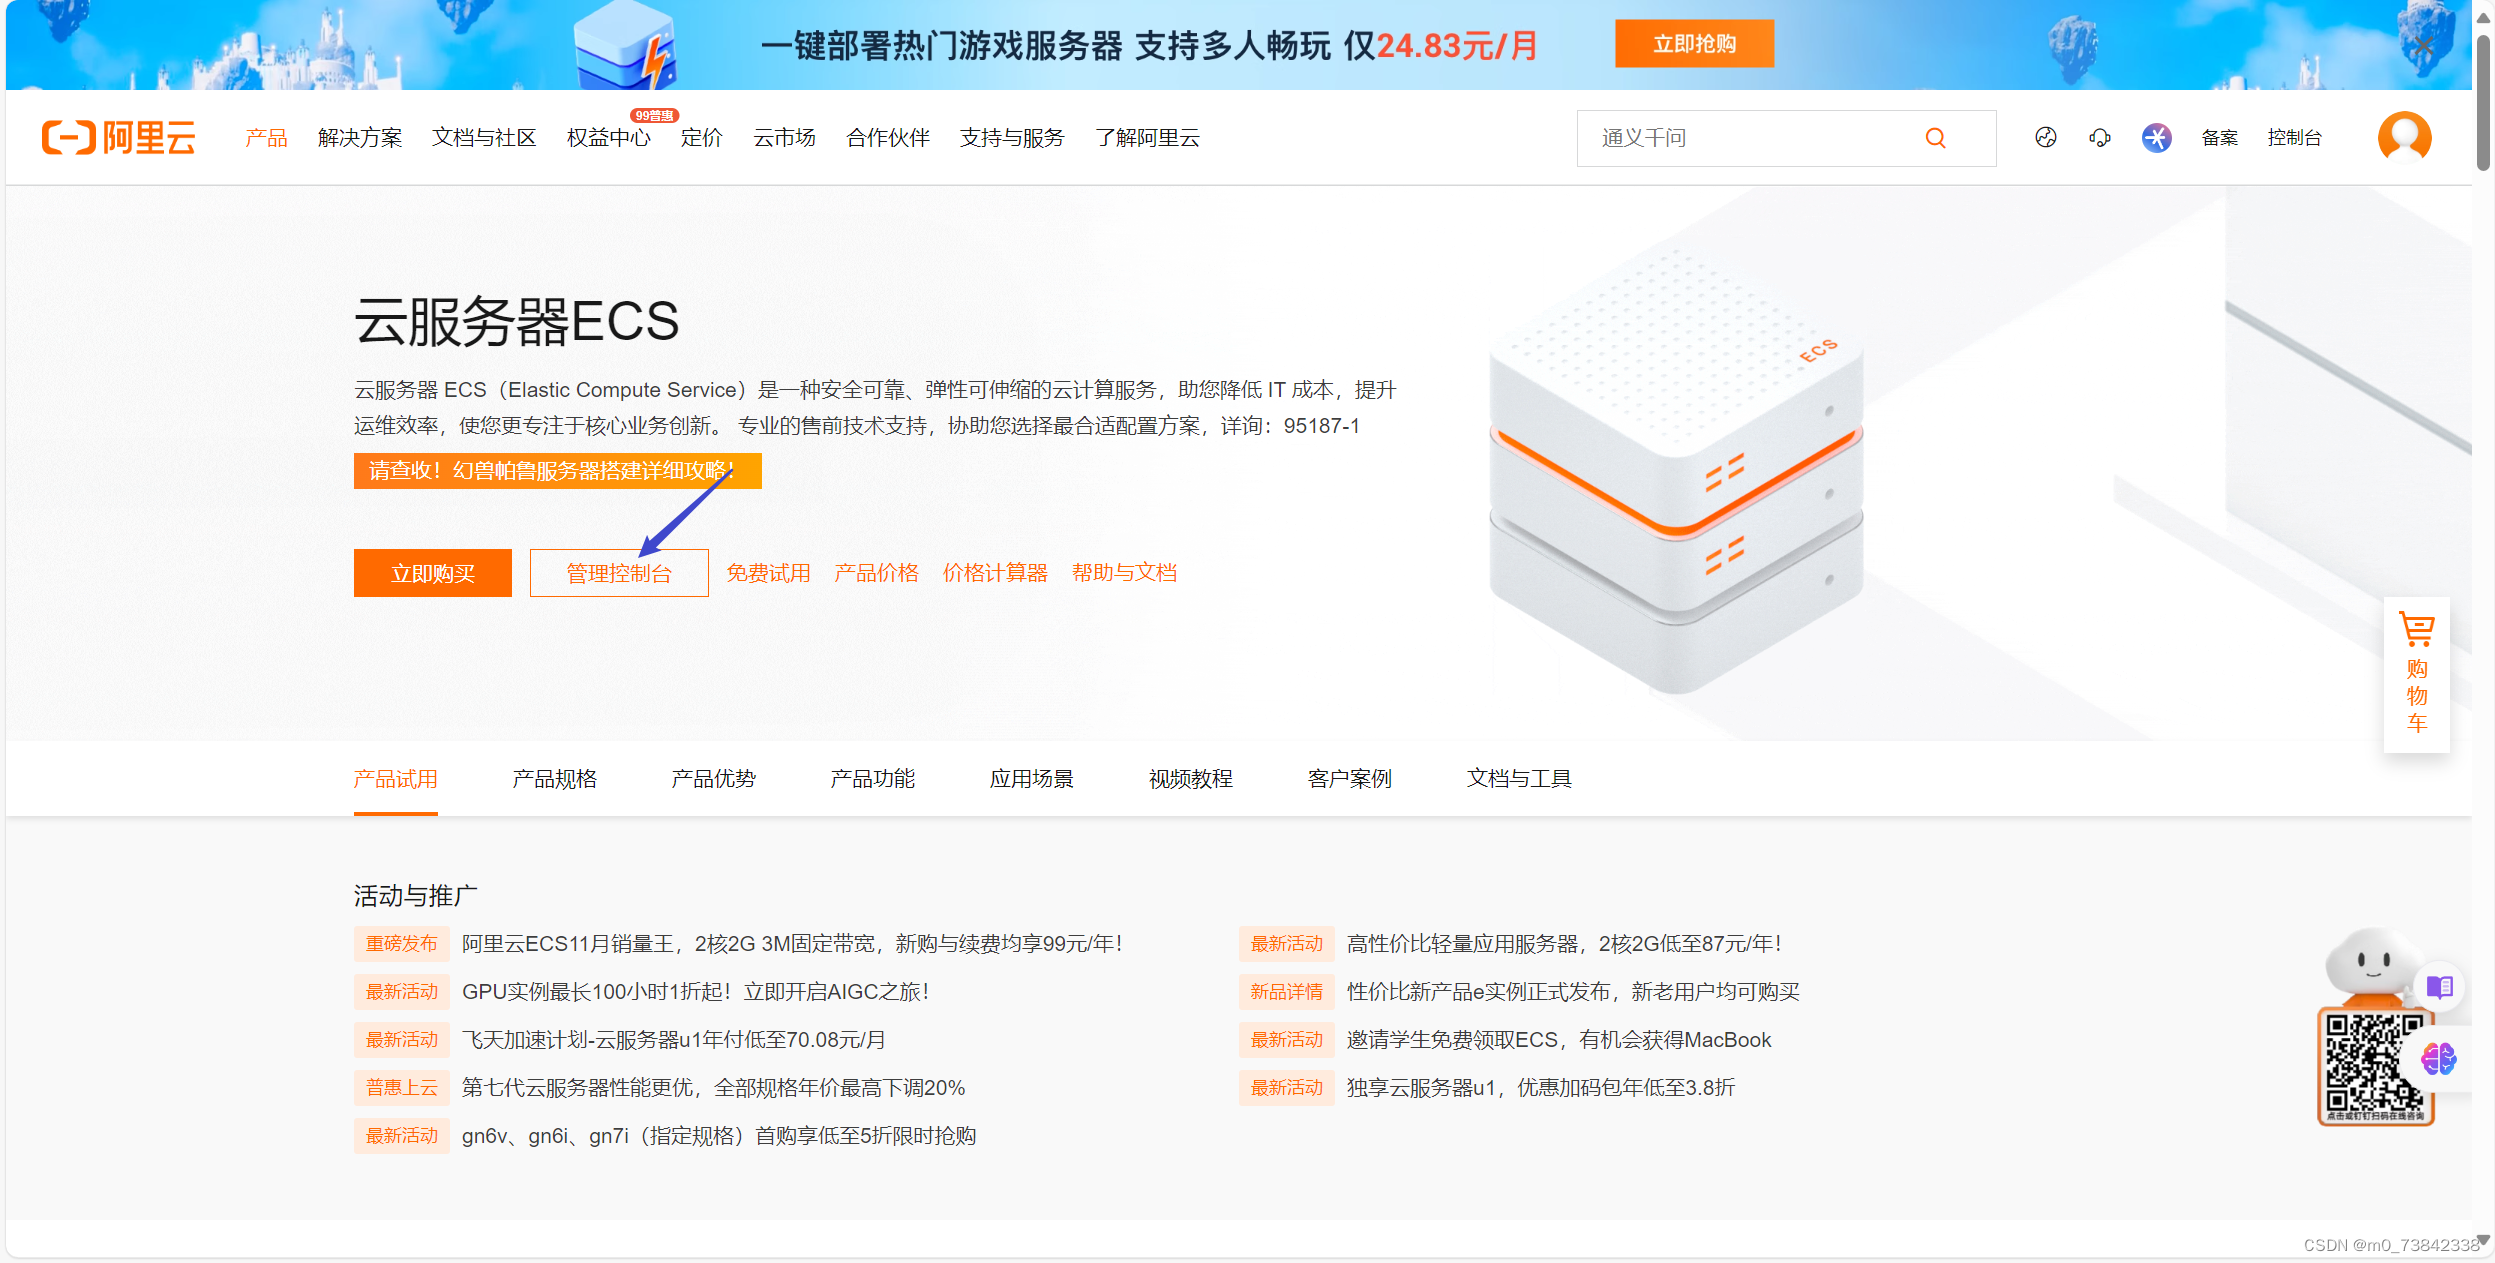The width and height of the screenshot is (2495, 1263).
Task: Open the 帮助与文档 link
Action: (x=1124, y=573)
